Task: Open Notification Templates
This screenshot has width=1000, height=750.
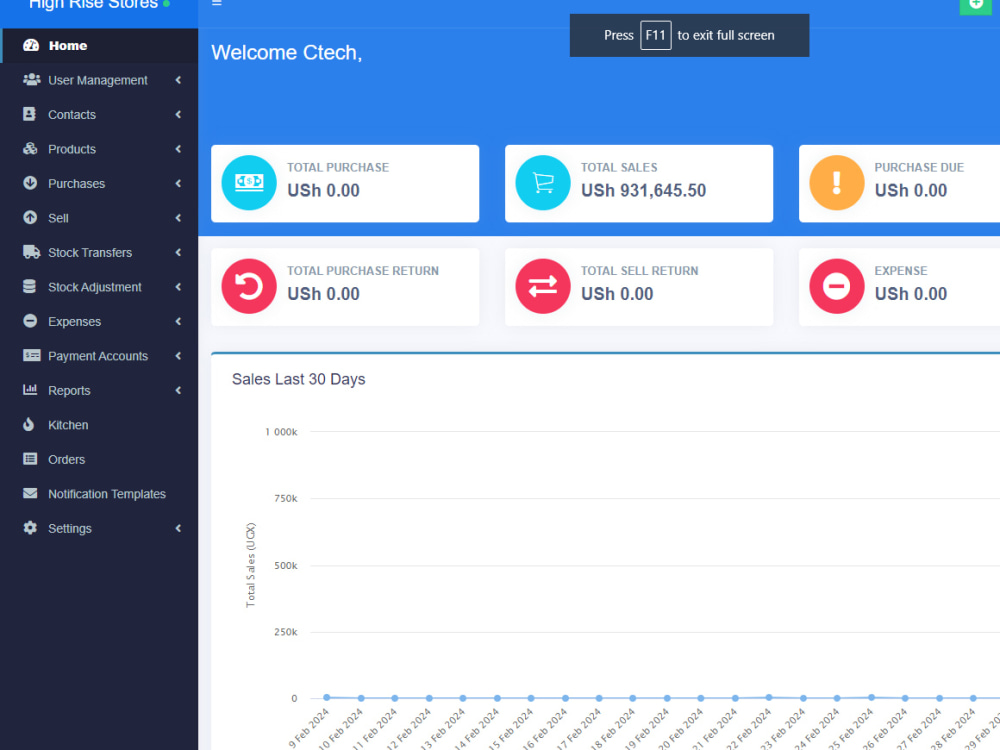Action: click(x=107, y=493)
